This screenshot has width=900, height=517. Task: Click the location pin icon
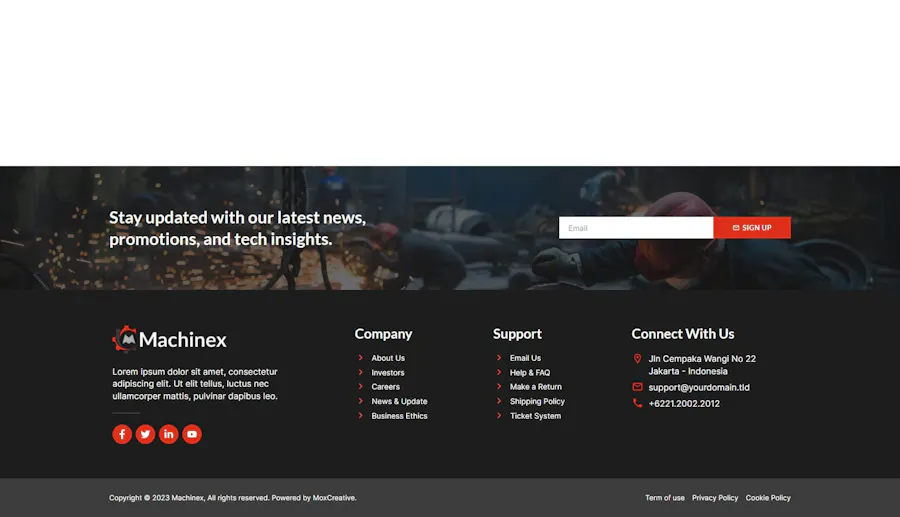[x=637, y=359]
